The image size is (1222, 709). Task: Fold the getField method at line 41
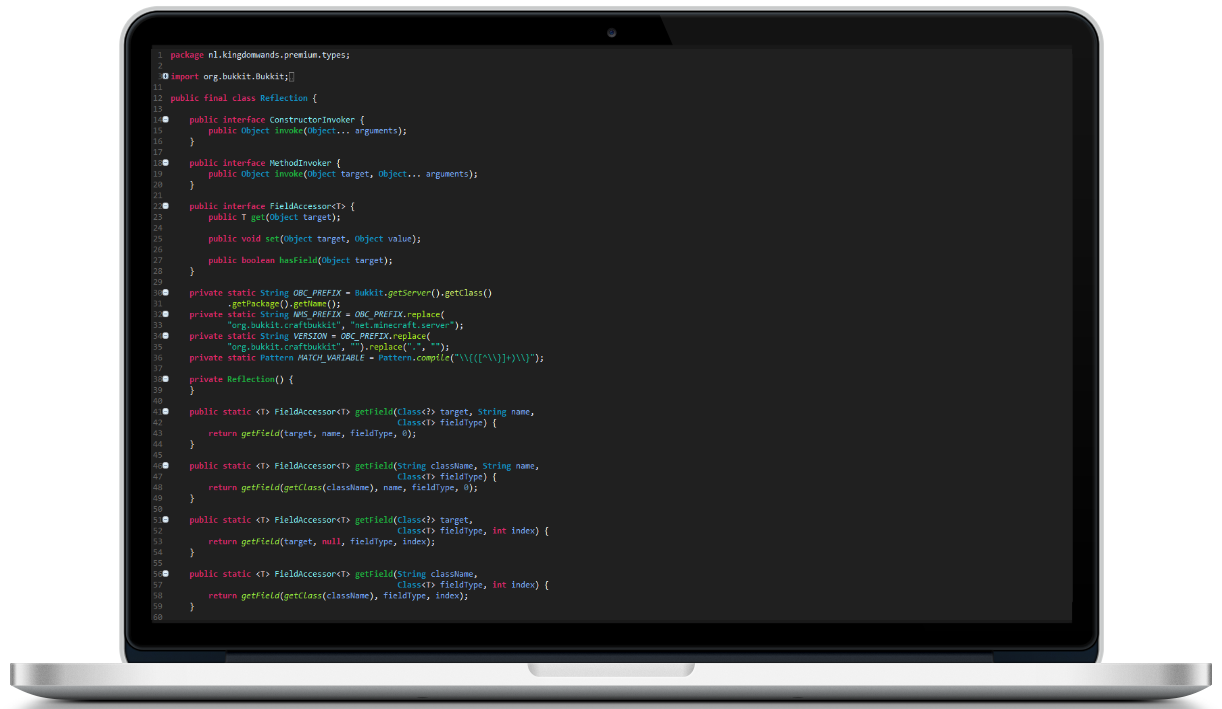(x=165, y=411)
